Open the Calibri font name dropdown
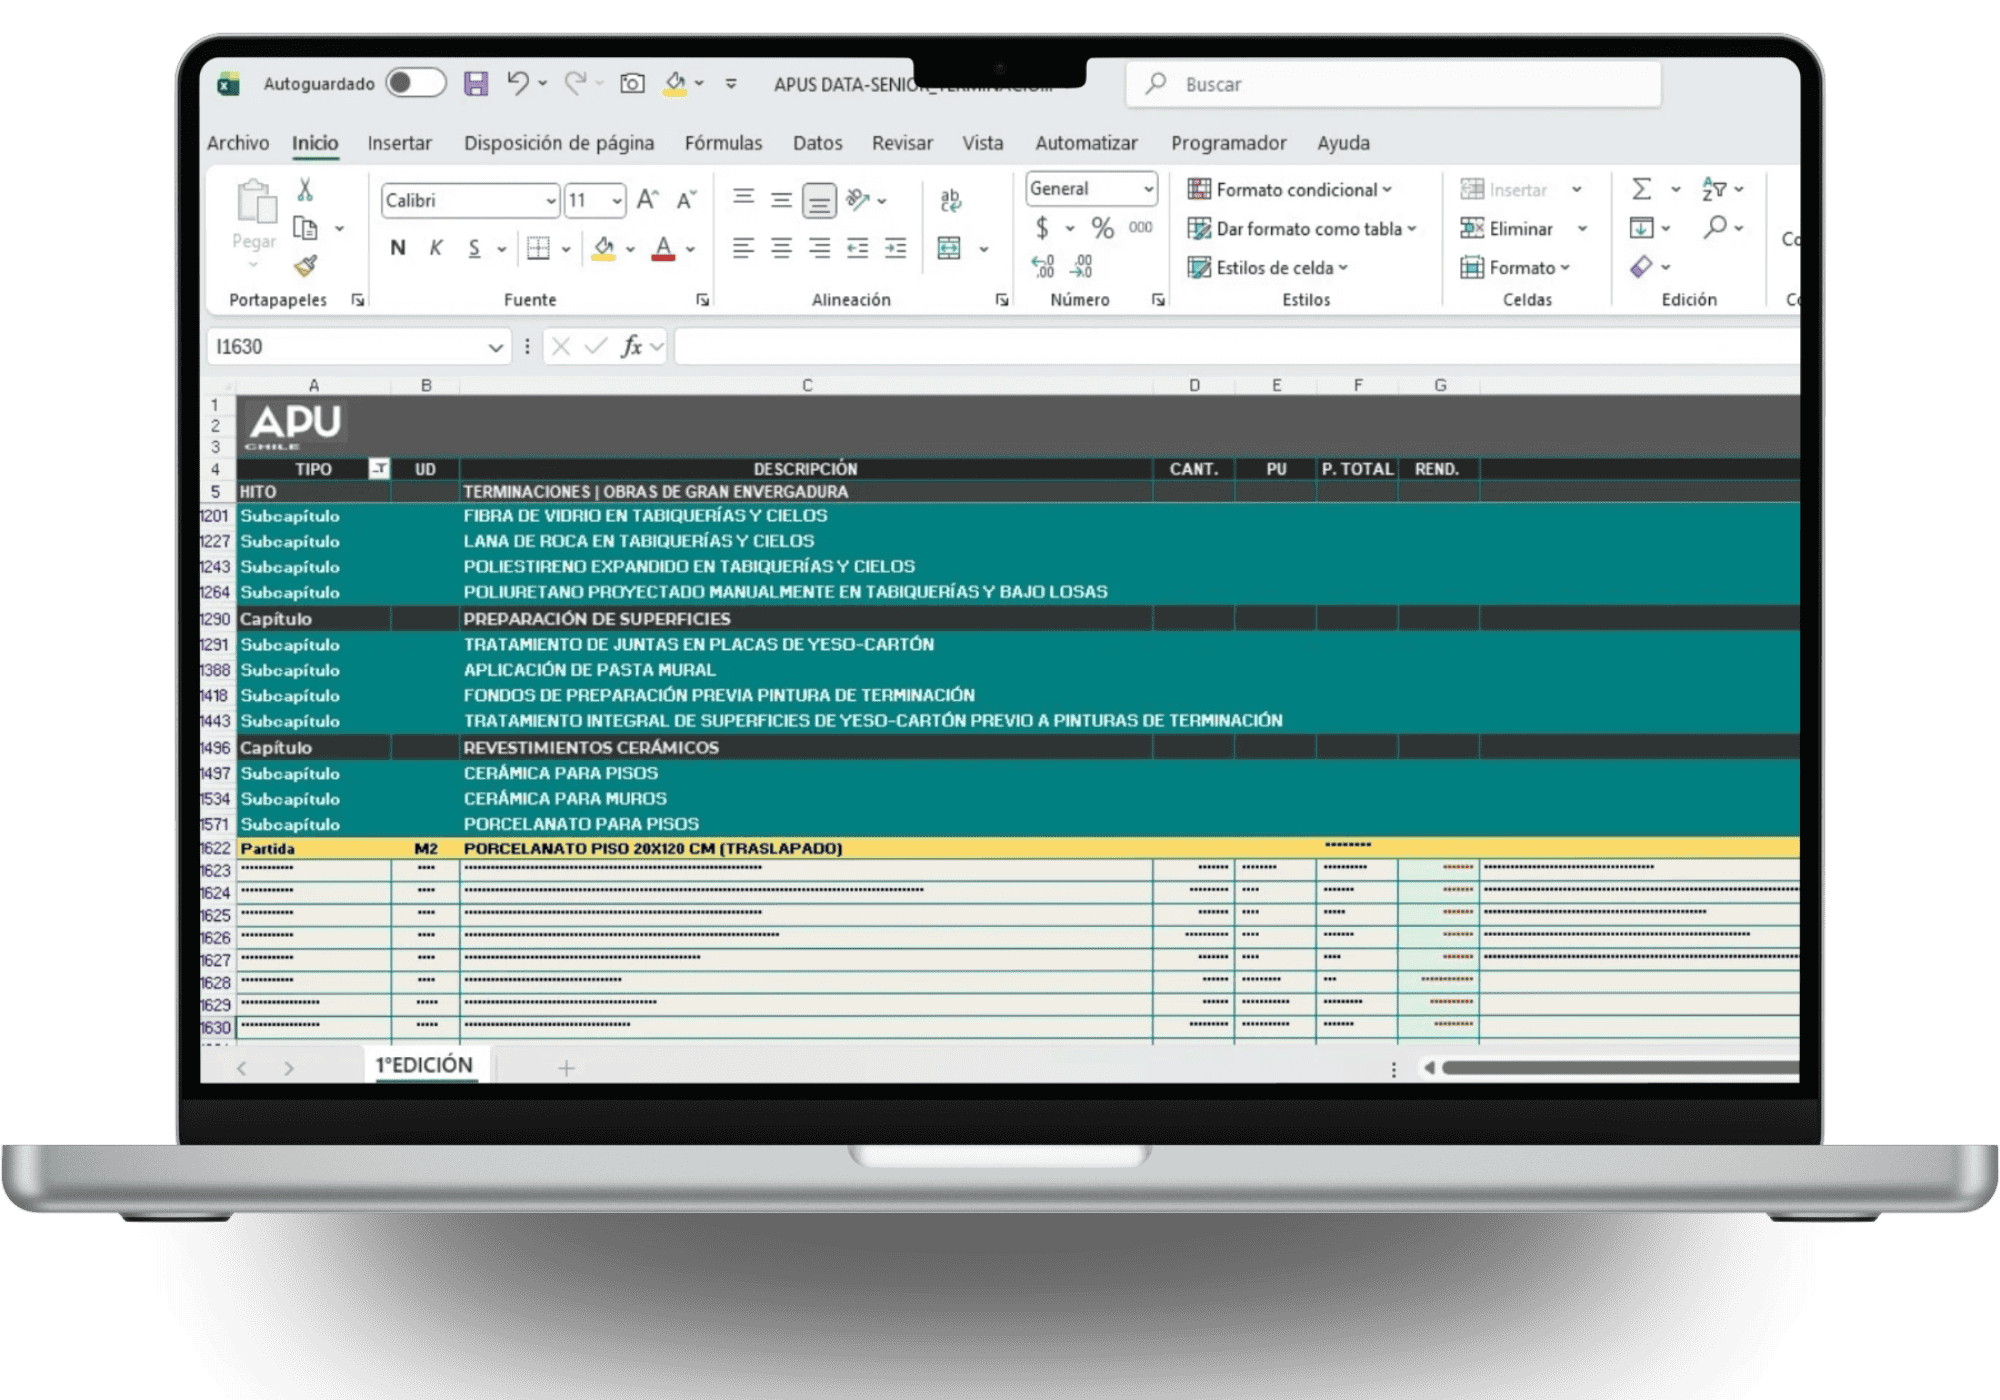The image size is (2000, 1400). coord(550,201)
